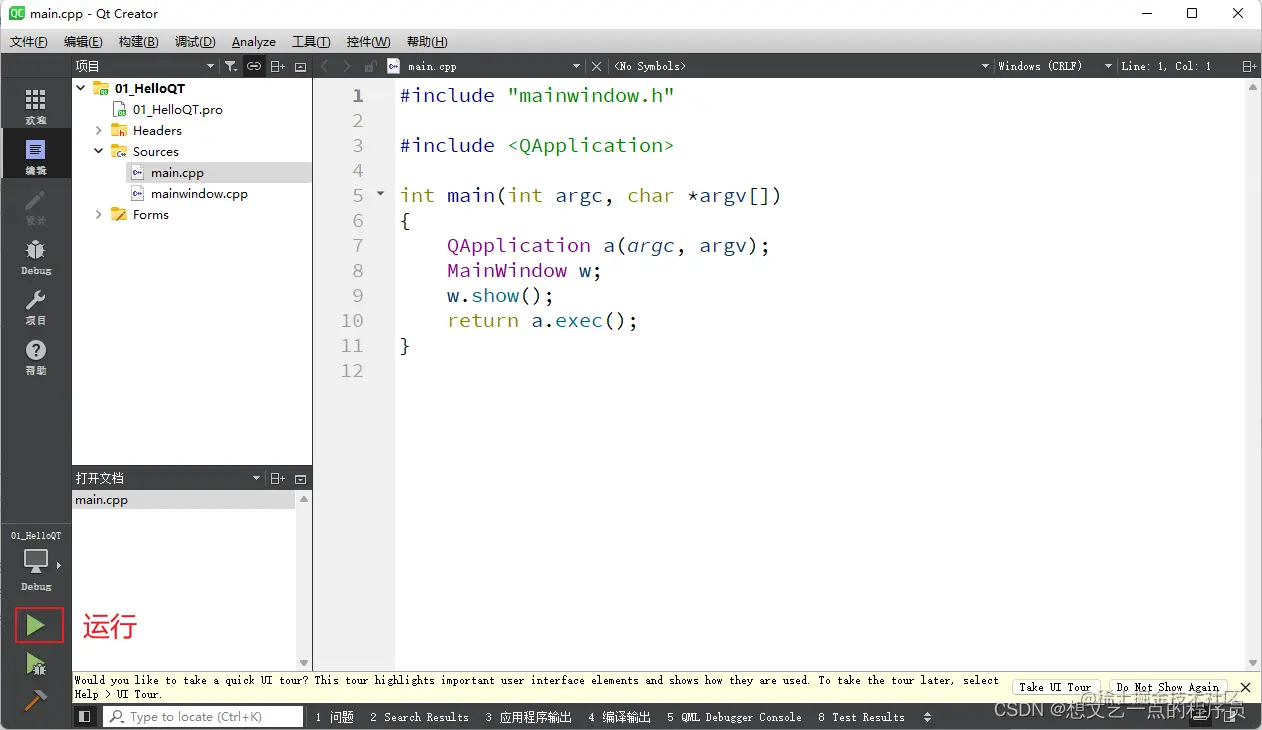This screenshot has width=1262, height=730.
Task: Open the 1 问题 output pane
Action: (334, 717)
